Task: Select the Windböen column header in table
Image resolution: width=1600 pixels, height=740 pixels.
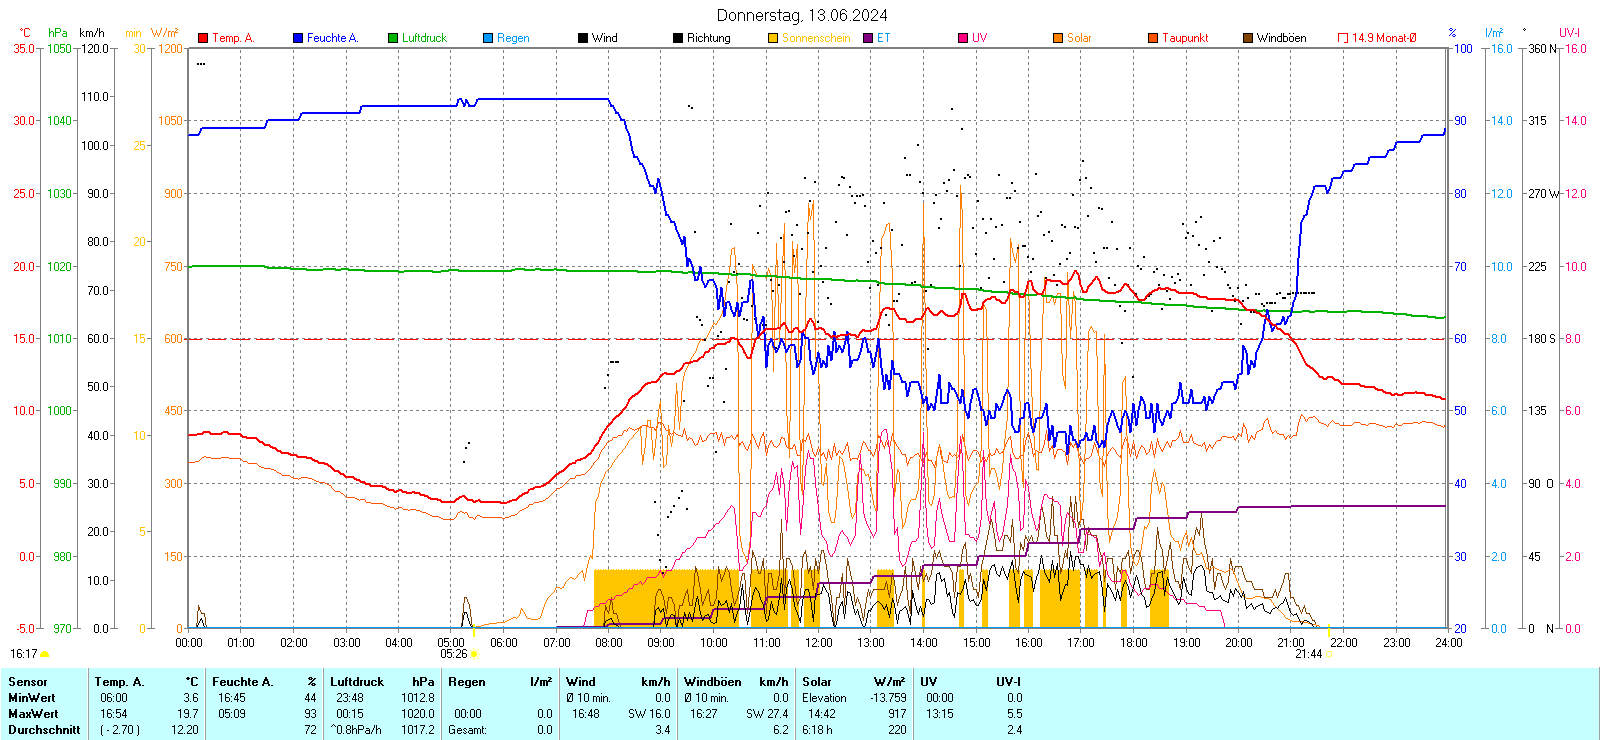Action: pos(712,682)
